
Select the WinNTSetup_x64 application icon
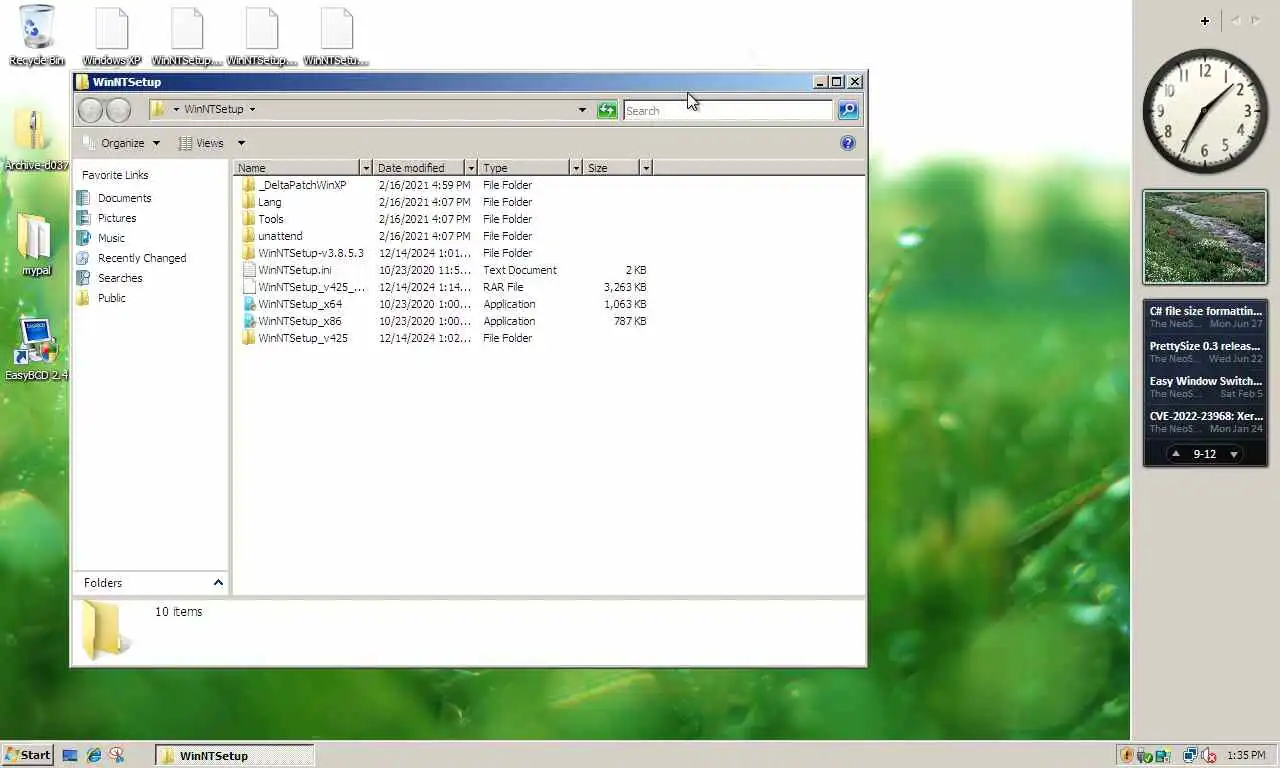click(x=249, y=304)
